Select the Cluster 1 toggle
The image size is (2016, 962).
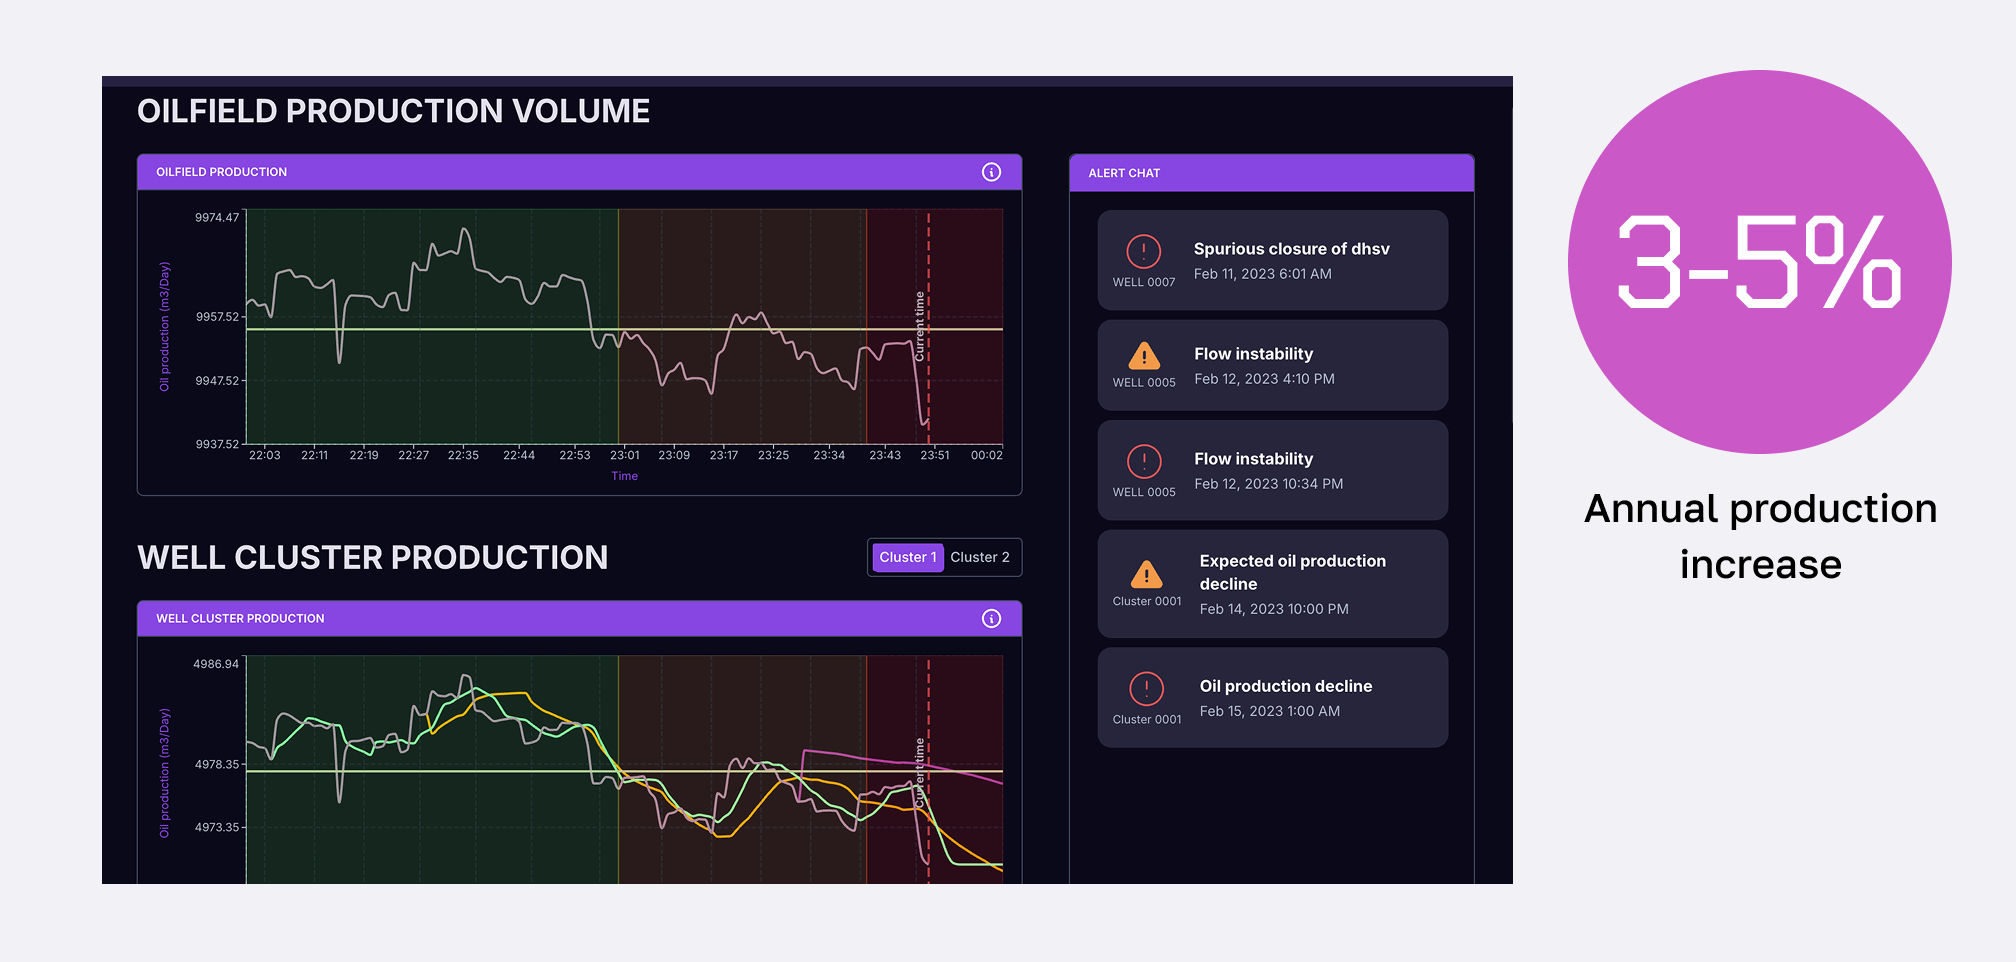[907, 557]
